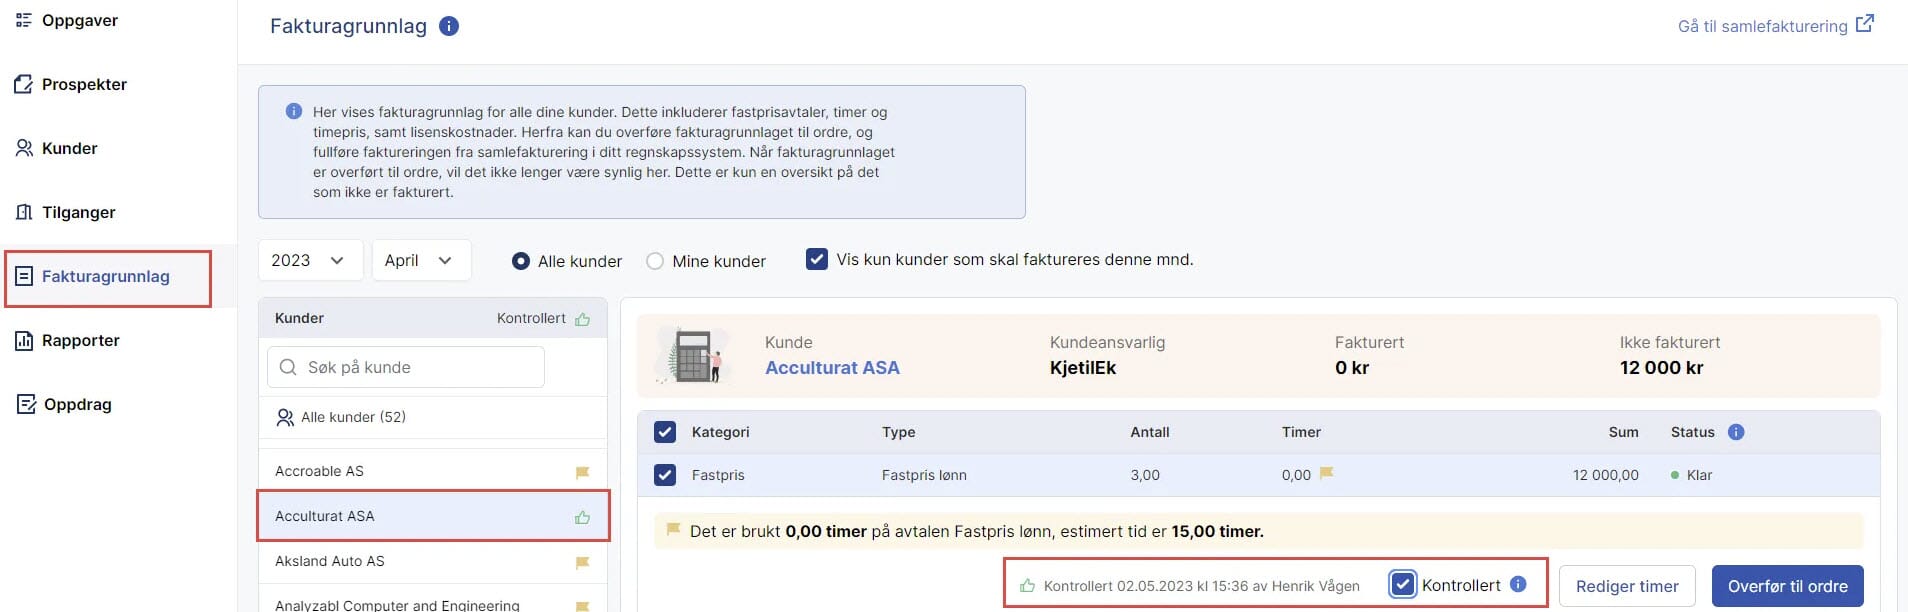The width and height of the screenshot is (1908, 612).
Task: Click the Søk på kunde search field
Action: coord(406,367)
